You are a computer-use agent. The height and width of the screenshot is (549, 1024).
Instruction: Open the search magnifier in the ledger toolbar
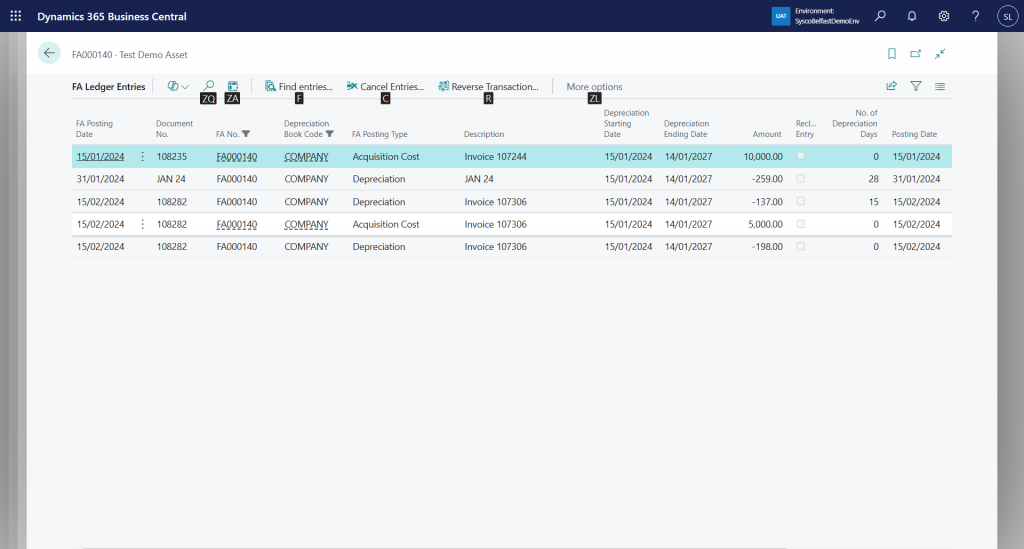click(x=208, y=87)
